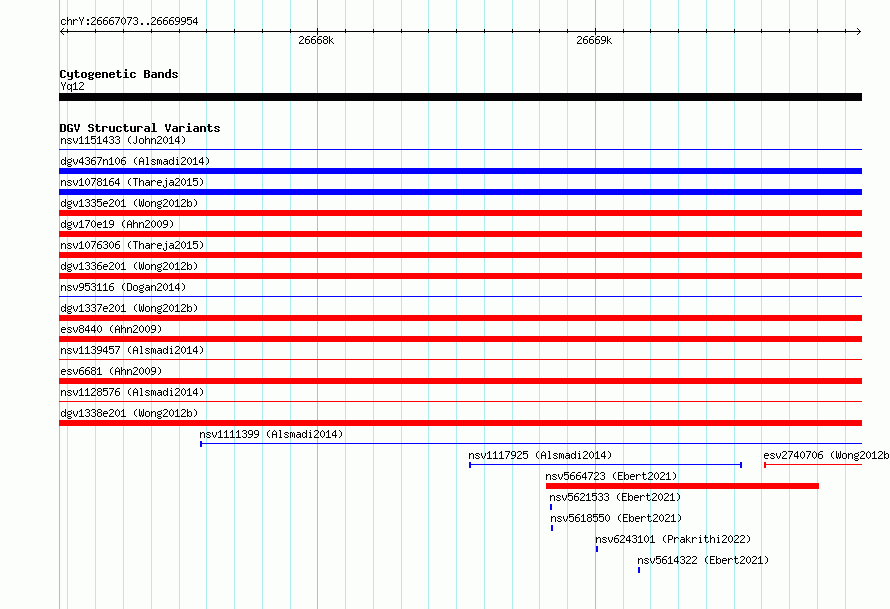
Task: Click the Cytogenetic Bands track title
Action: [x=119, y=74]
